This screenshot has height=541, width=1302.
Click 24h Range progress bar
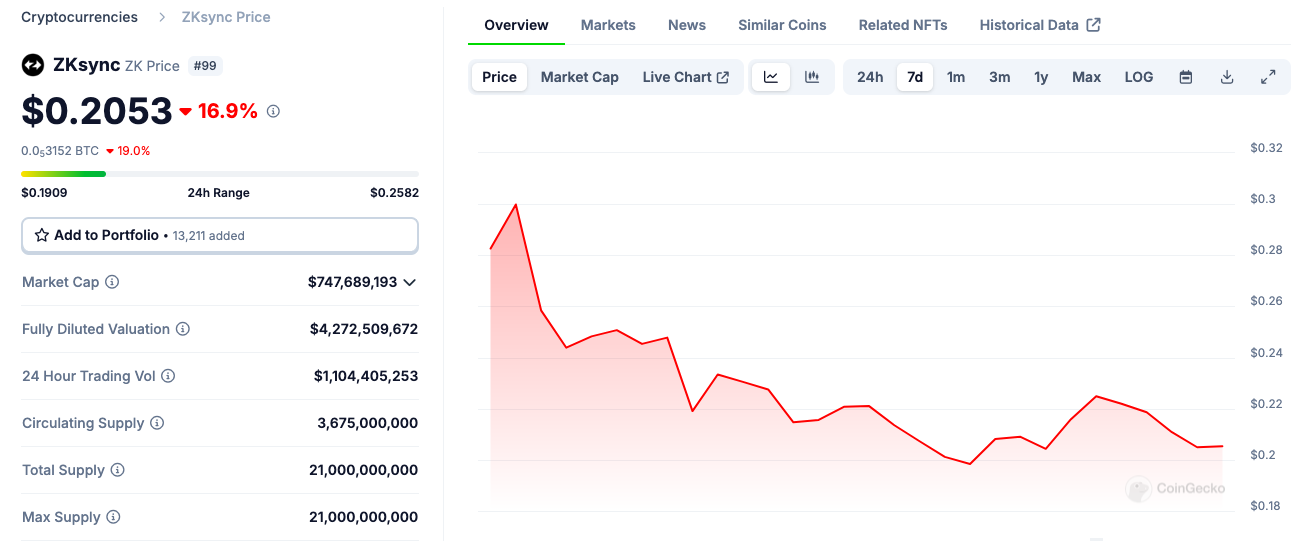coord(220,174)
